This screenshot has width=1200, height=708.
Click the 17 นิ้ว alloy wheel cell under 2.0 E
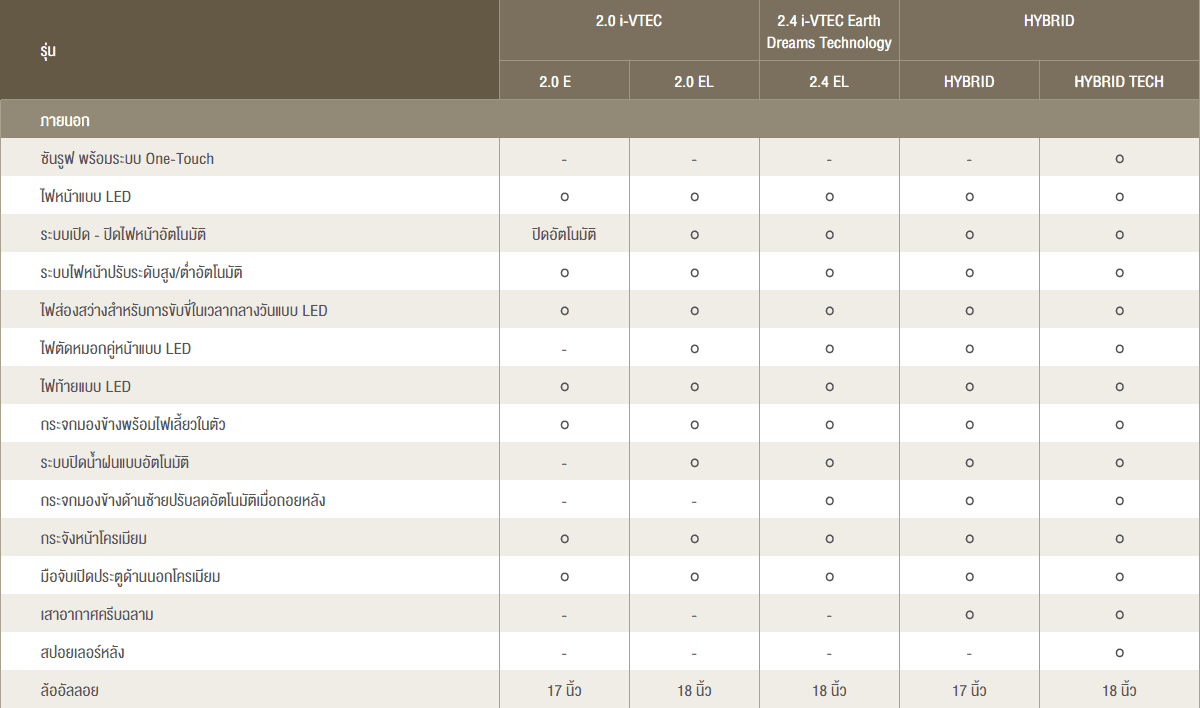(x=564, y=691)
